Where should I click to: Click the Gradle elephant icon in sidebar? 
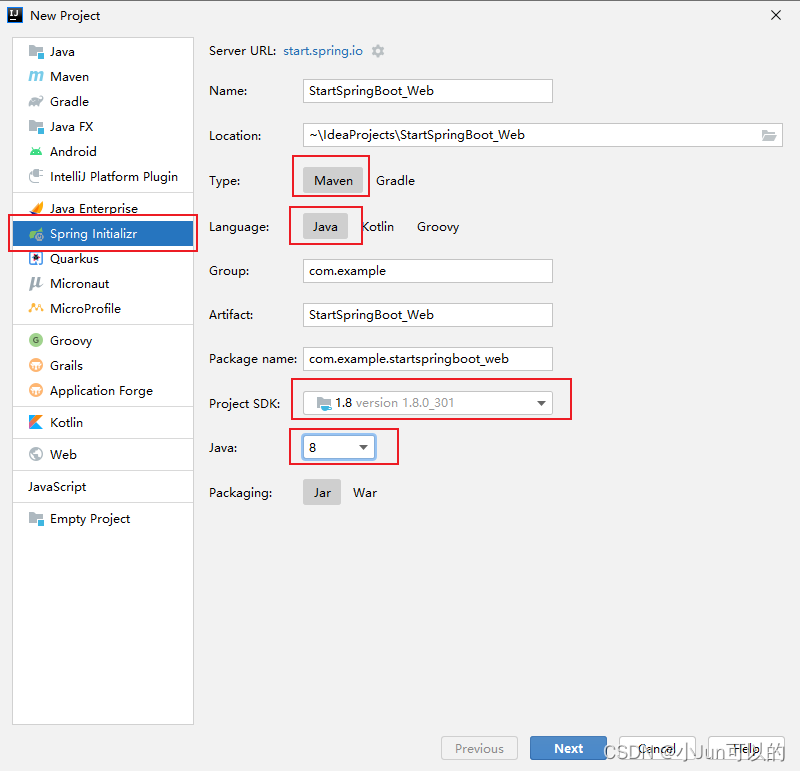(36, 102)
